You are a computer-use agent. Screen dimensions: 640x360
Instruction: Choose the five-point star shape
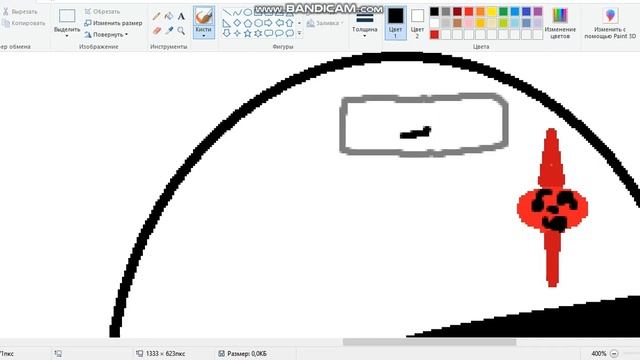point(248,33)
